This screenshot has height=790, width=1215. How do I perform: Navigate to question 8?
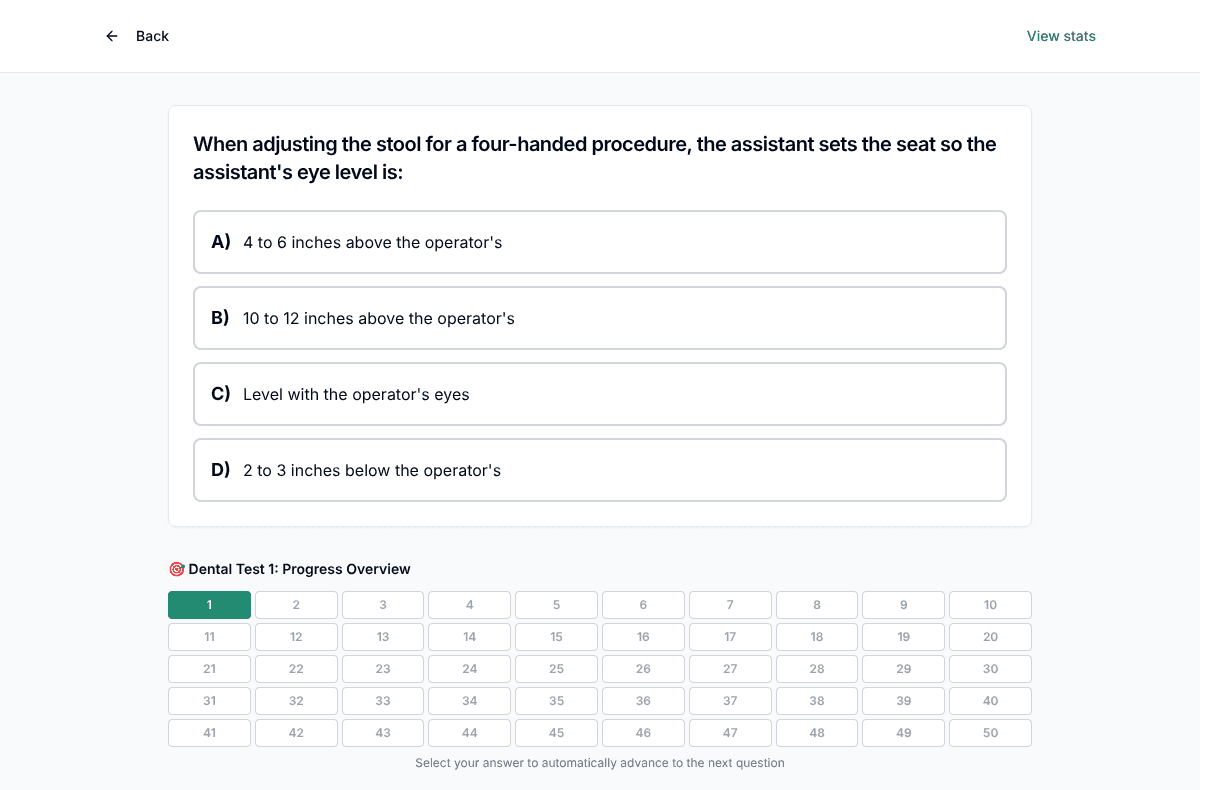pyautogui.click(x=817, y=605)
